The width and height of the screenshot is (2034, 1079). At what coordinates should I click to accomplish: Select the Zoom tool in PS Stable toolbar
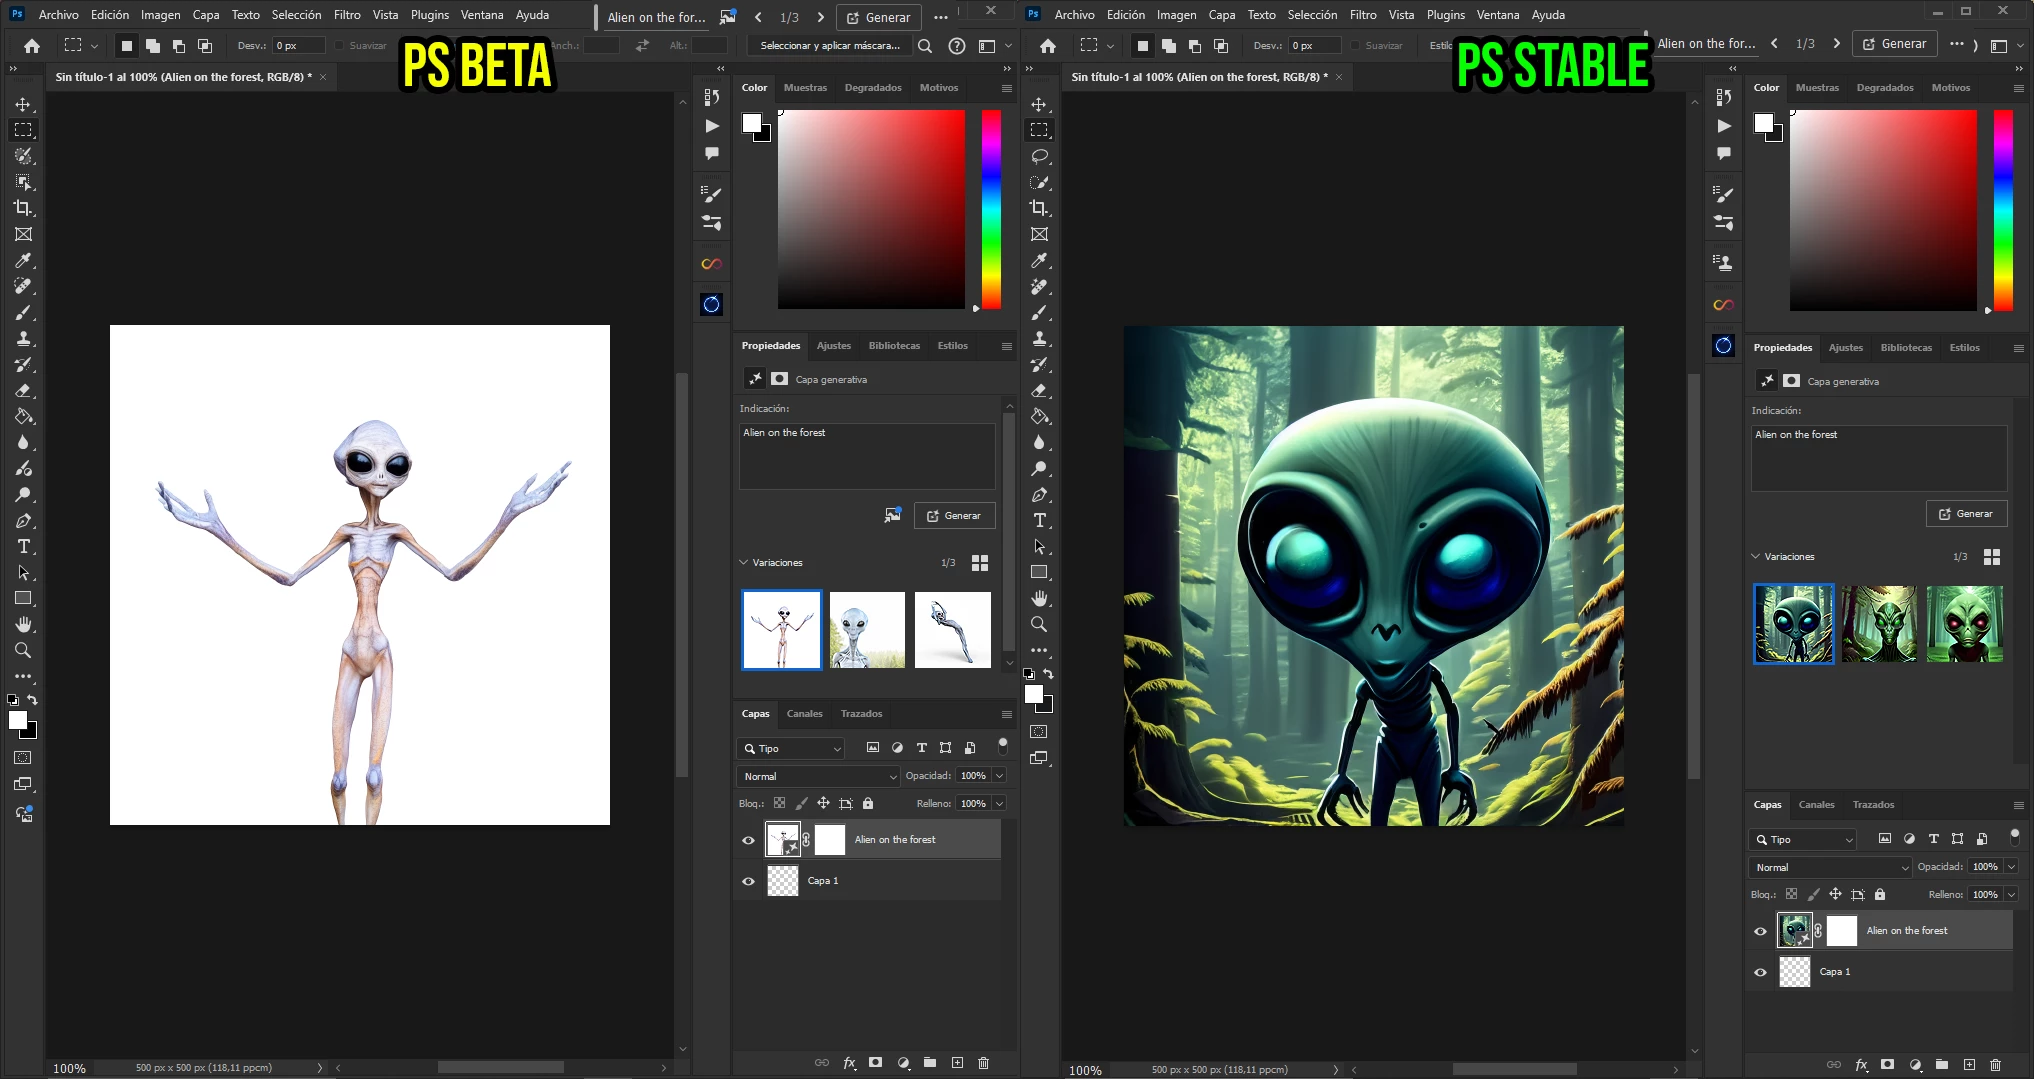(1039, 624)
